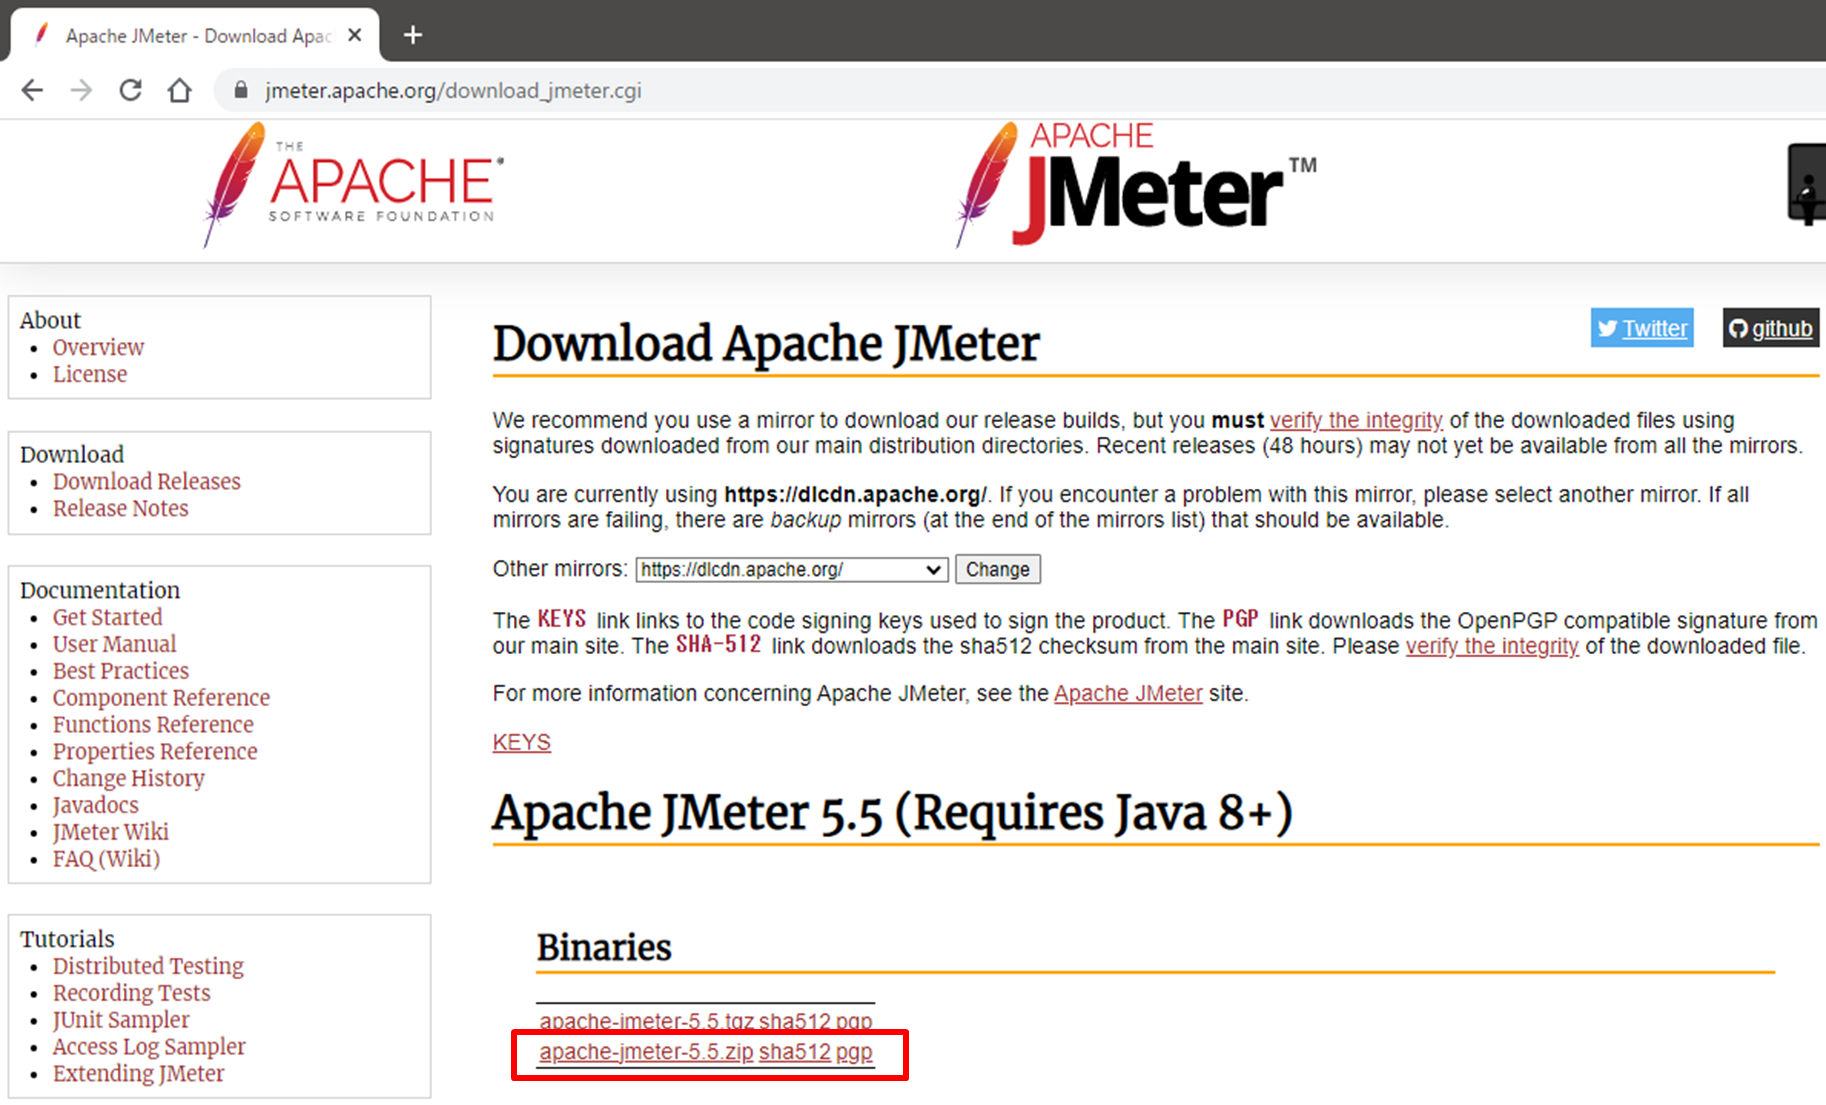The height and width of the screenshot is (1105, 1826).
Task: Open the Distributed Testing tutorial
Action: (x=148, y=966)
